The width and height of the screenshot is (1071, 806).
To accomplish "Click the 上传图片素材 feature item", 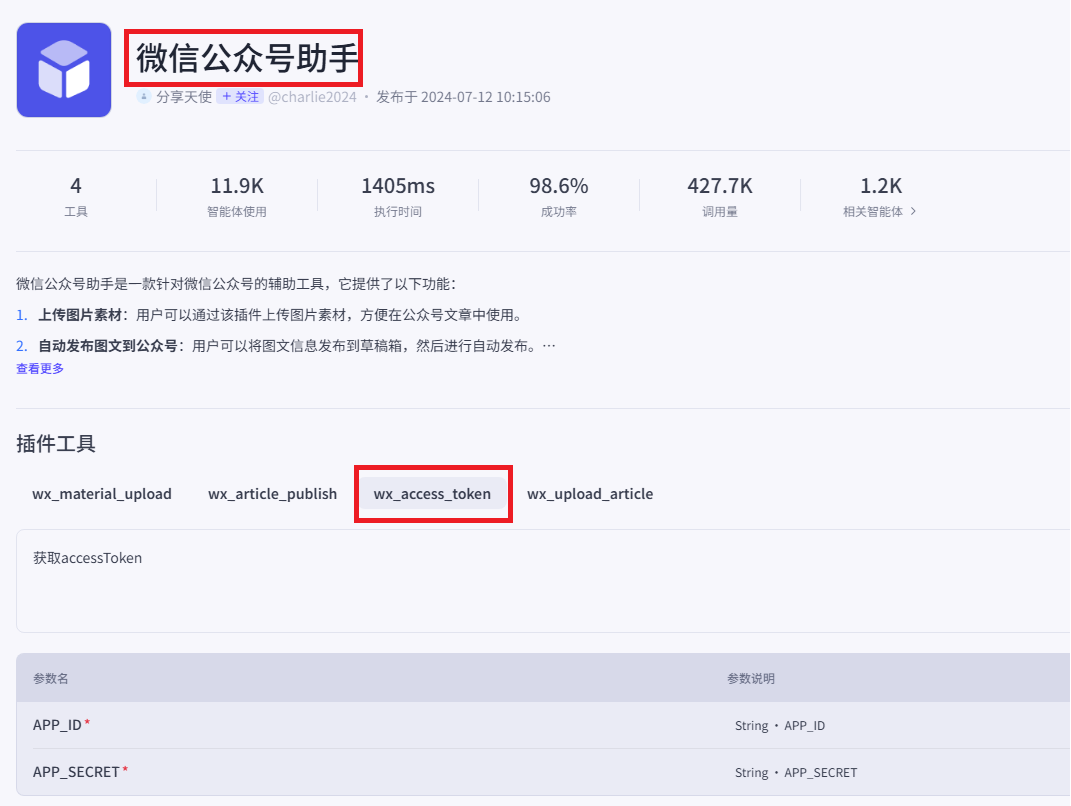I will coord(269,315).
